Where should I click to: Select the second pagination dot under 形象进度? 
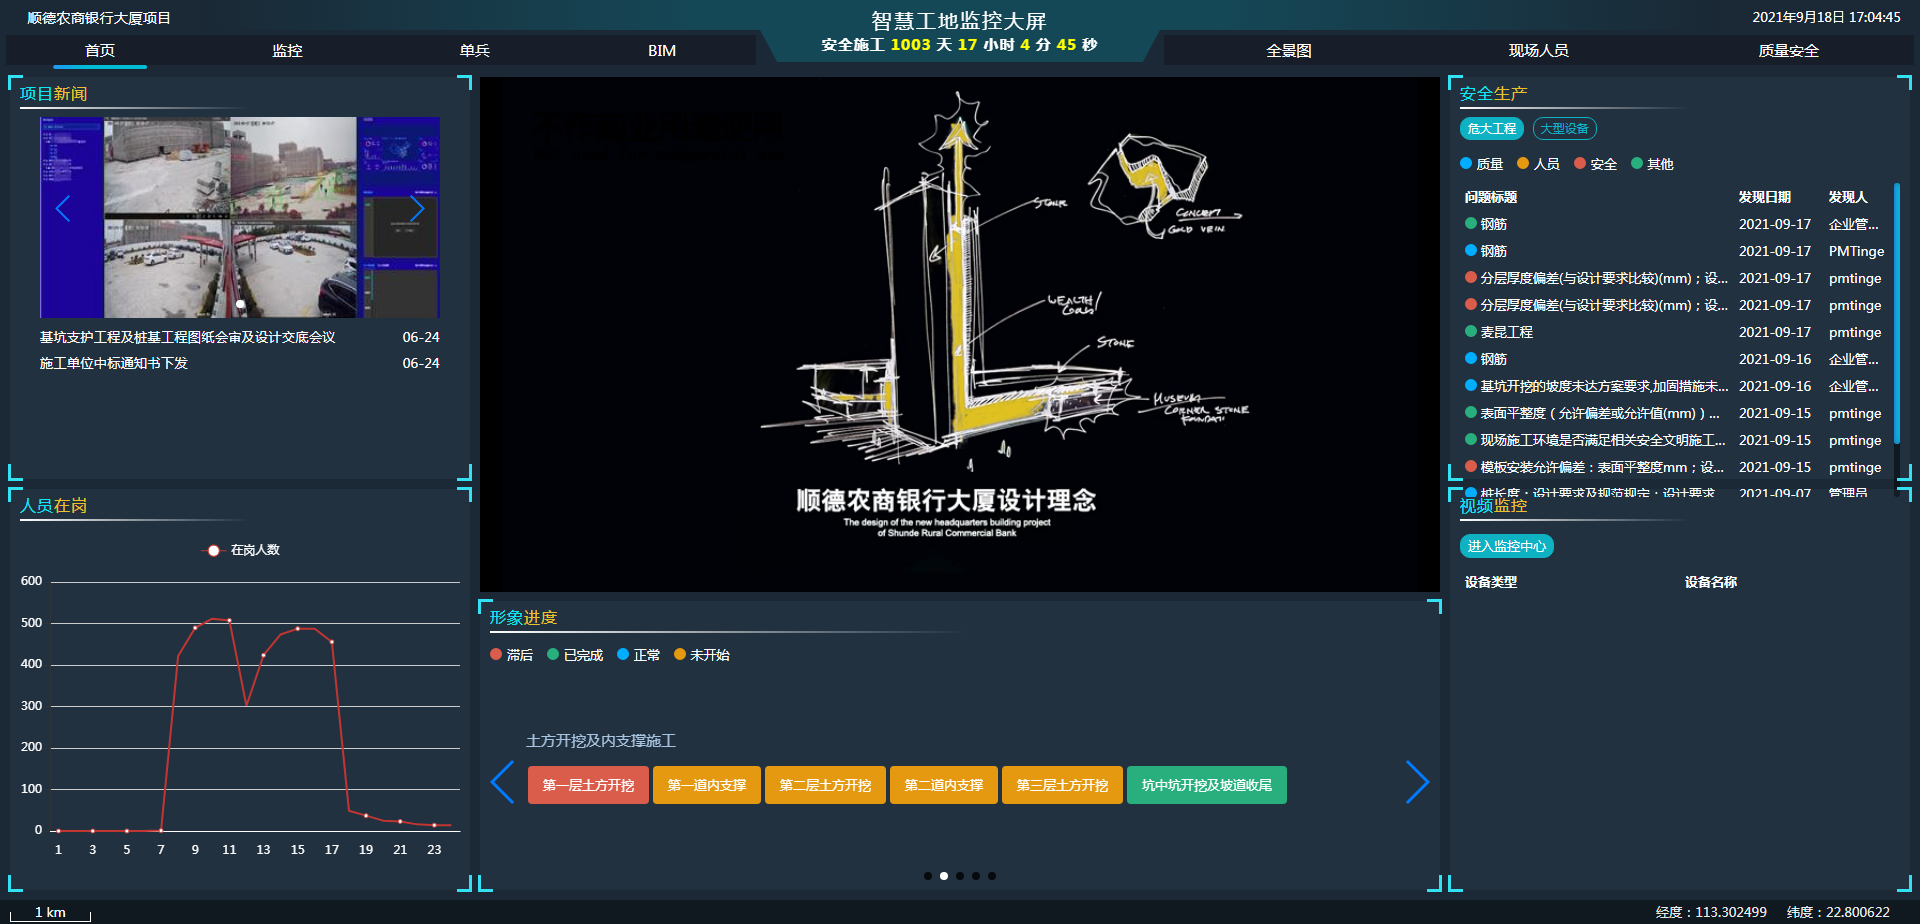coord(944,875)
